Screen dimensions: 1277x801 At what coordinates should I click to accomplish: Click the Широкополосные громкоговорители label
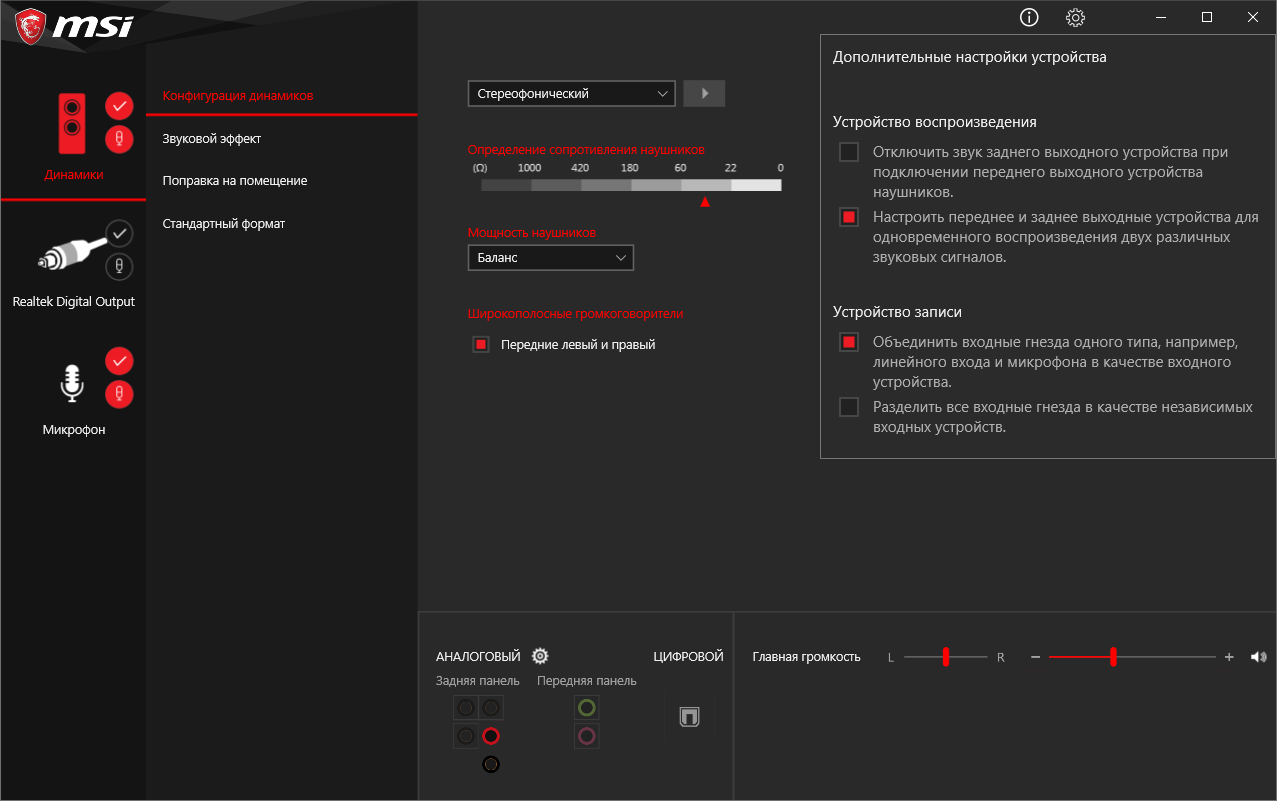tap(576, 313)
